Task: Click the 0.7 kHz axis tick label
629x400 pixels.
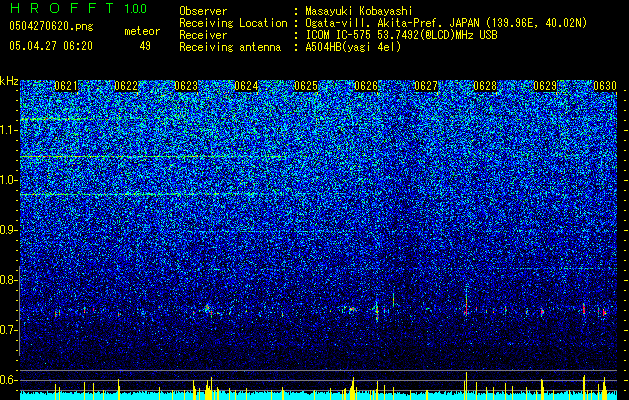Action: point(9,330)
